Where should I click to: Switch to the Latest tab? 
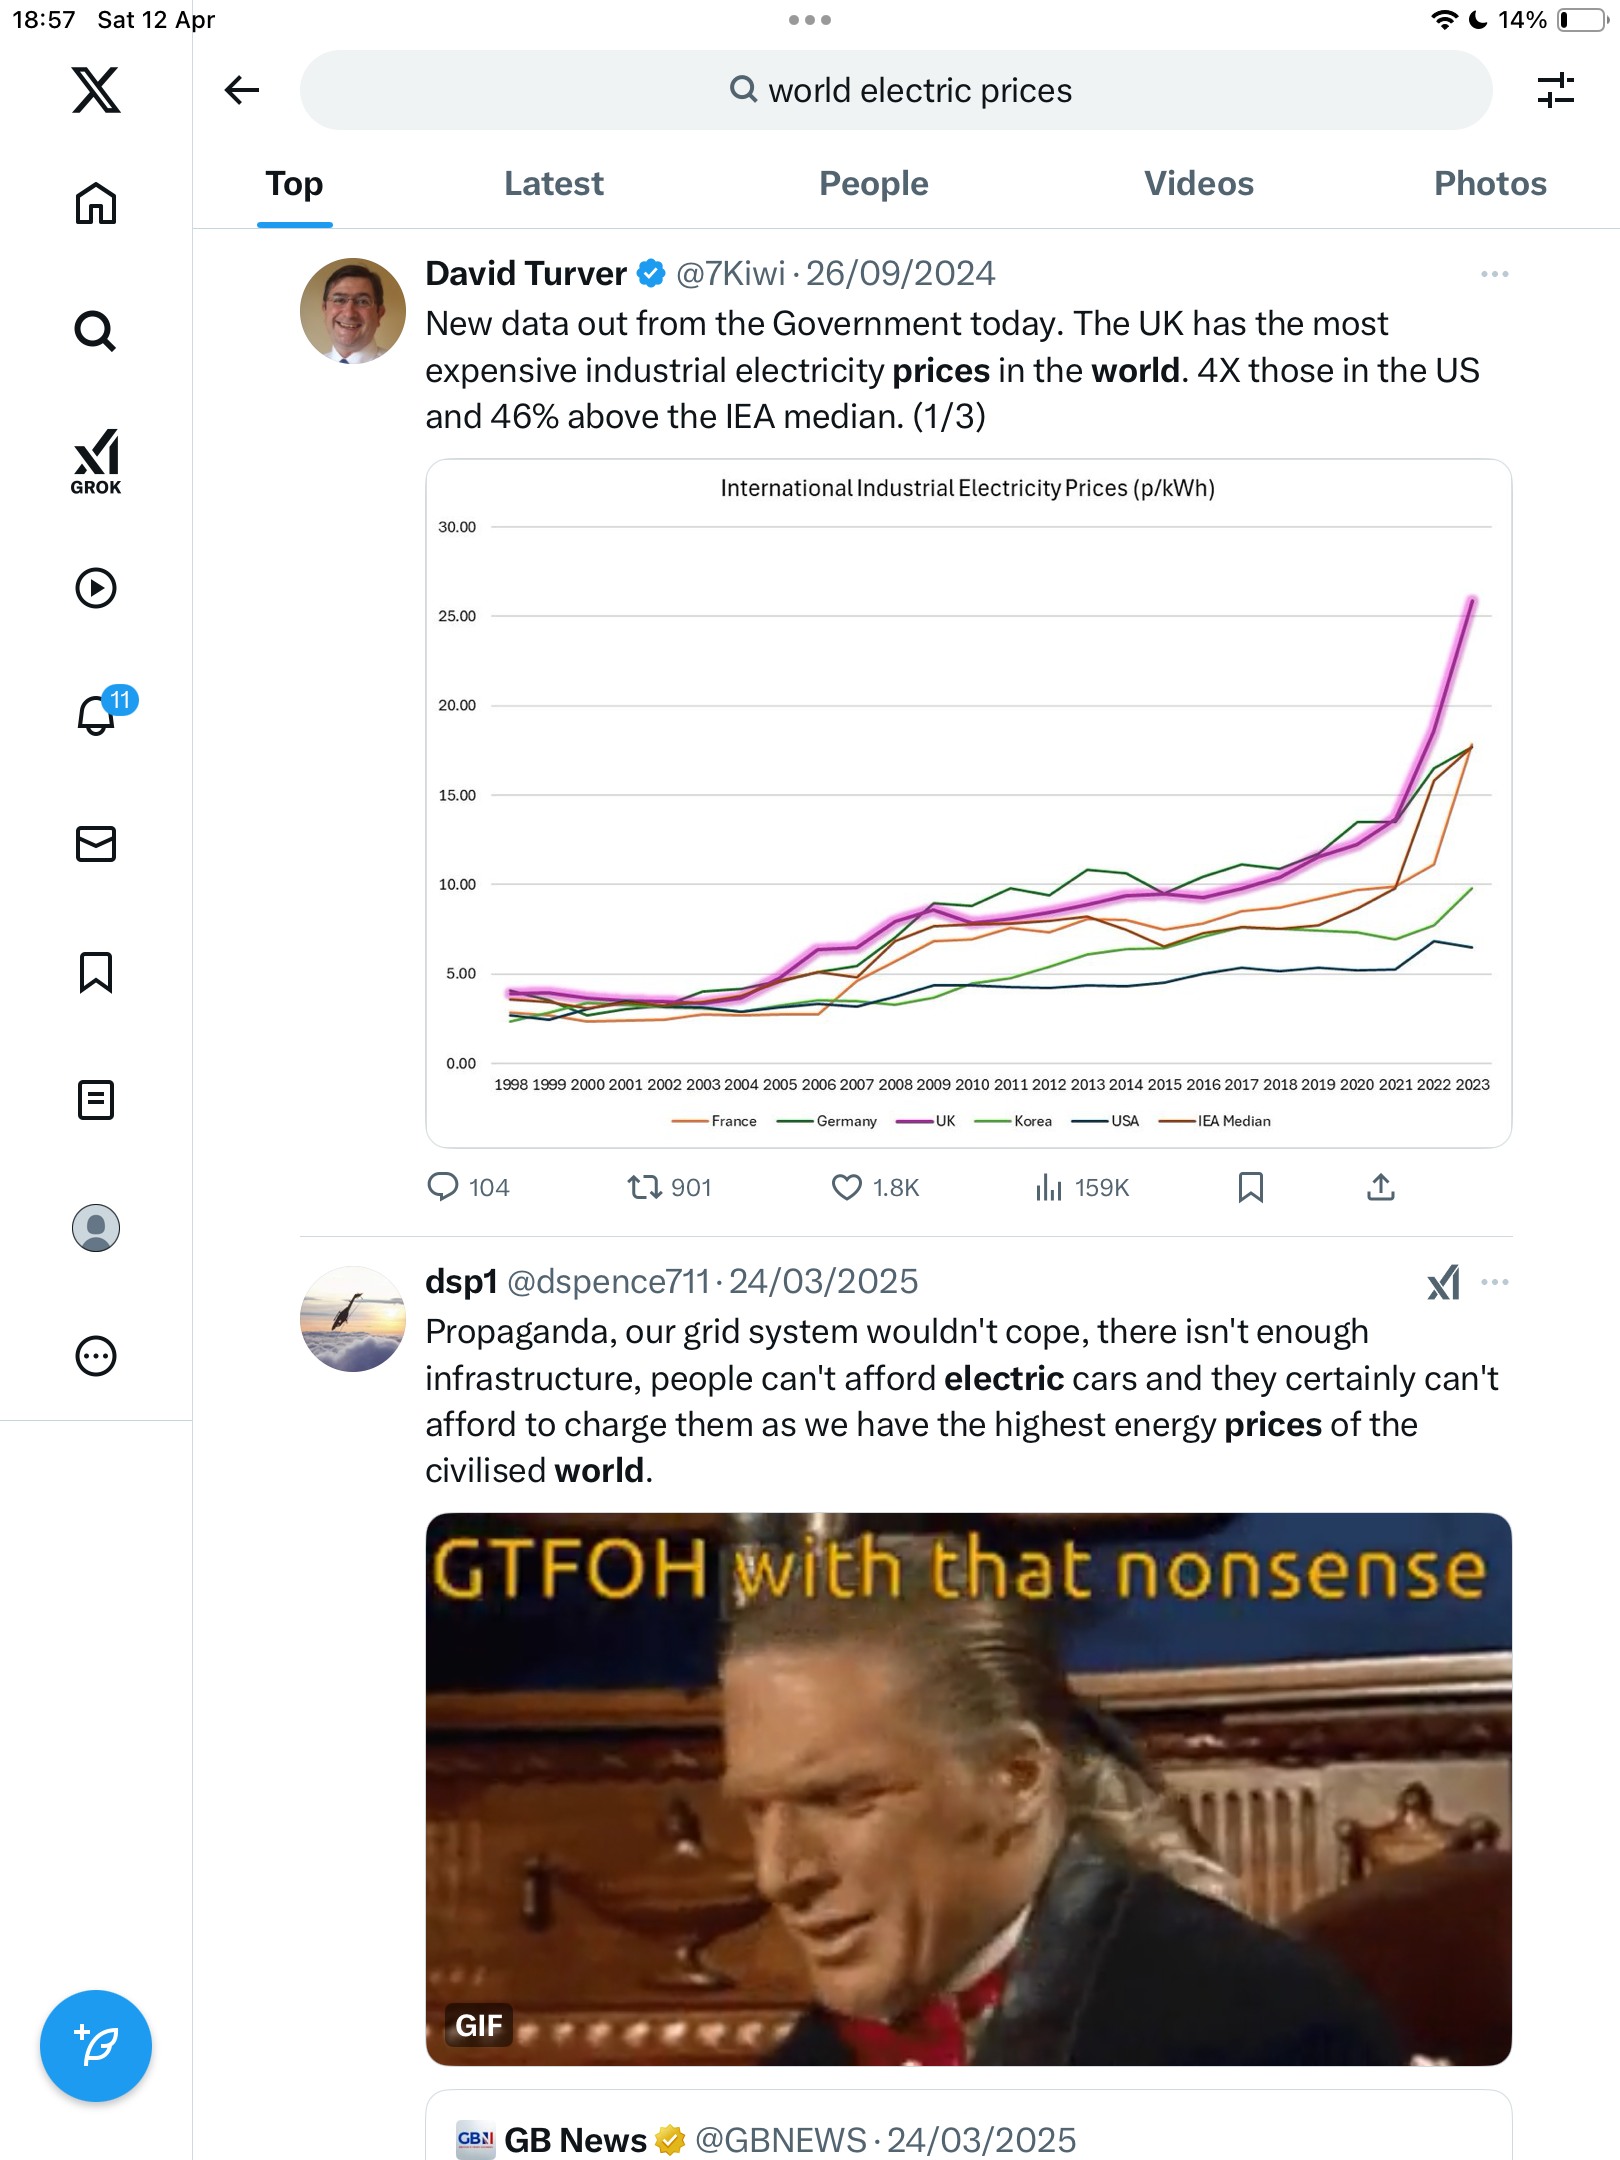coord(554,184)
